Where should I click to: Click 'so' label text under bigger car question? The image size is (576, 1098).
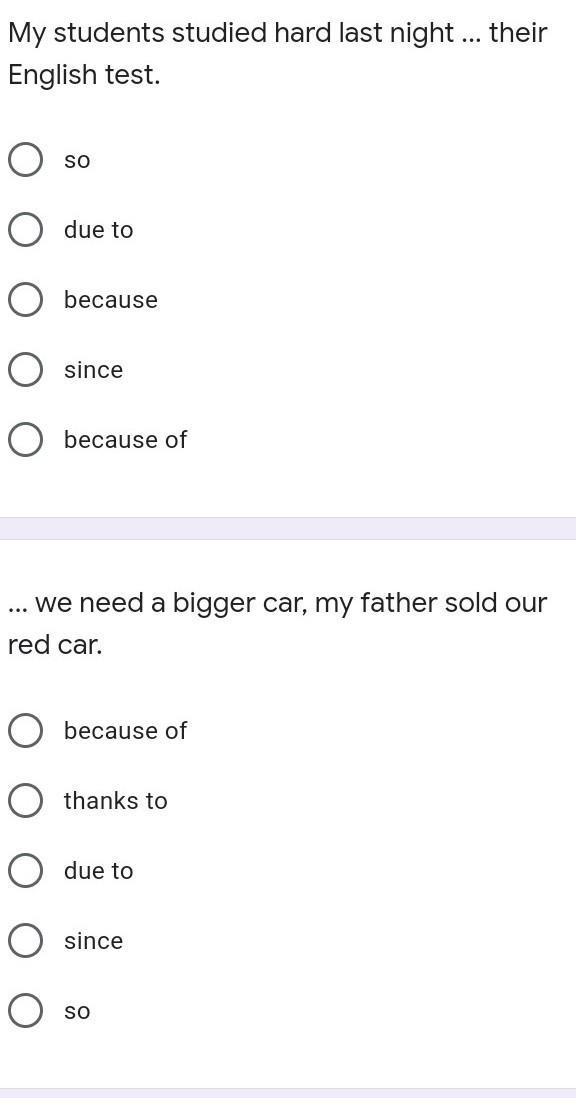pos(77,1011)
